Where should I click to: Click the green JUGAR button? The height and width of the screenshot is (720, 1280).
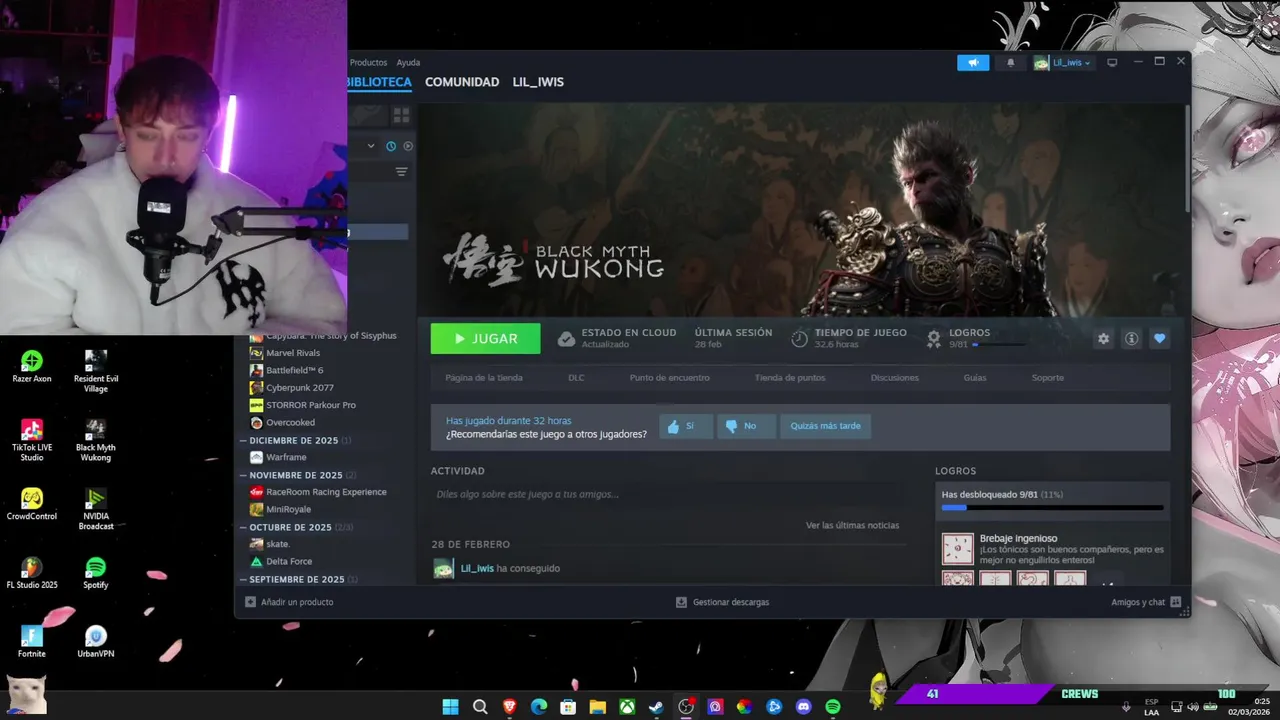(x=485, y=339)
